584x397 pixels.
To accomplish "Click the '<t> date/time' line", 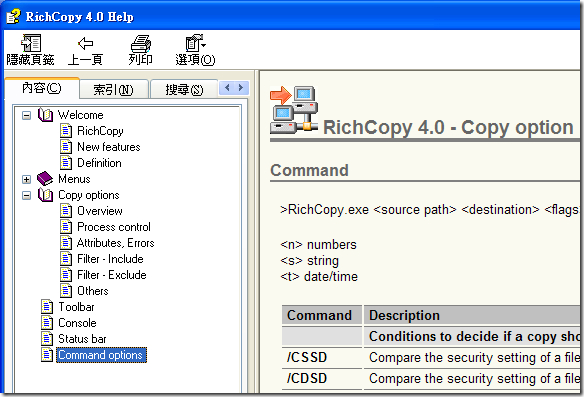I will click(319, 277).
